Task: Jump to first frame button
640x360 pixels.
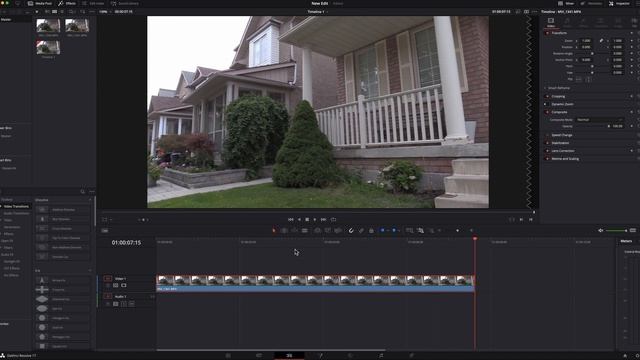Action: coord(291,220)
